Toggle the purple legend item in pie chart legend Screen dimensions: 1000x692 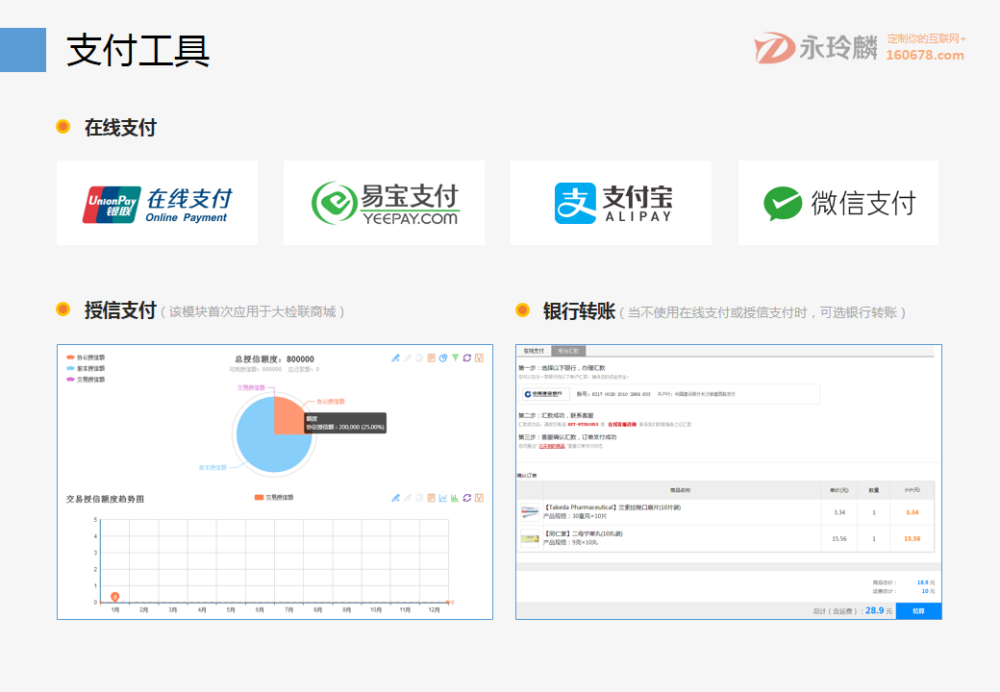click(x=86, y=379)
